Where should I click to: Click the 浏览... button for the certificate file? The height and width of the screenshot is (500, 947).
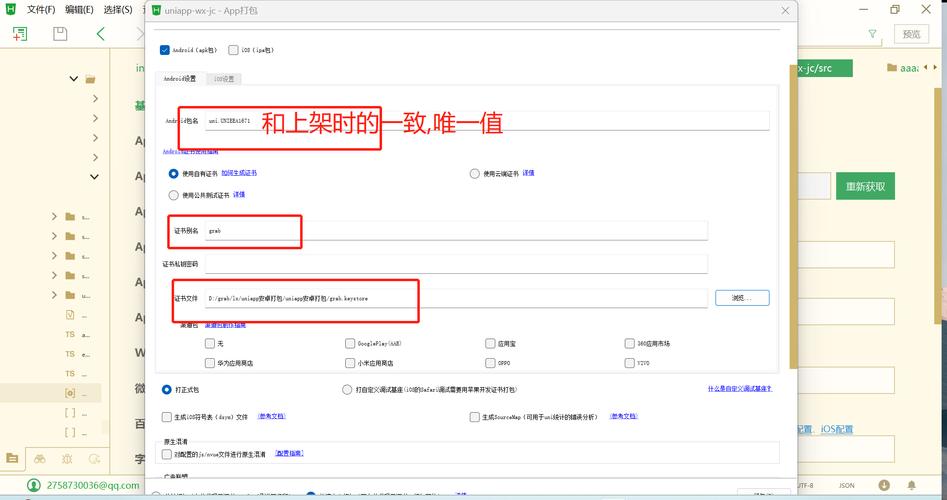pyautogui.click(x=741, y=298)
